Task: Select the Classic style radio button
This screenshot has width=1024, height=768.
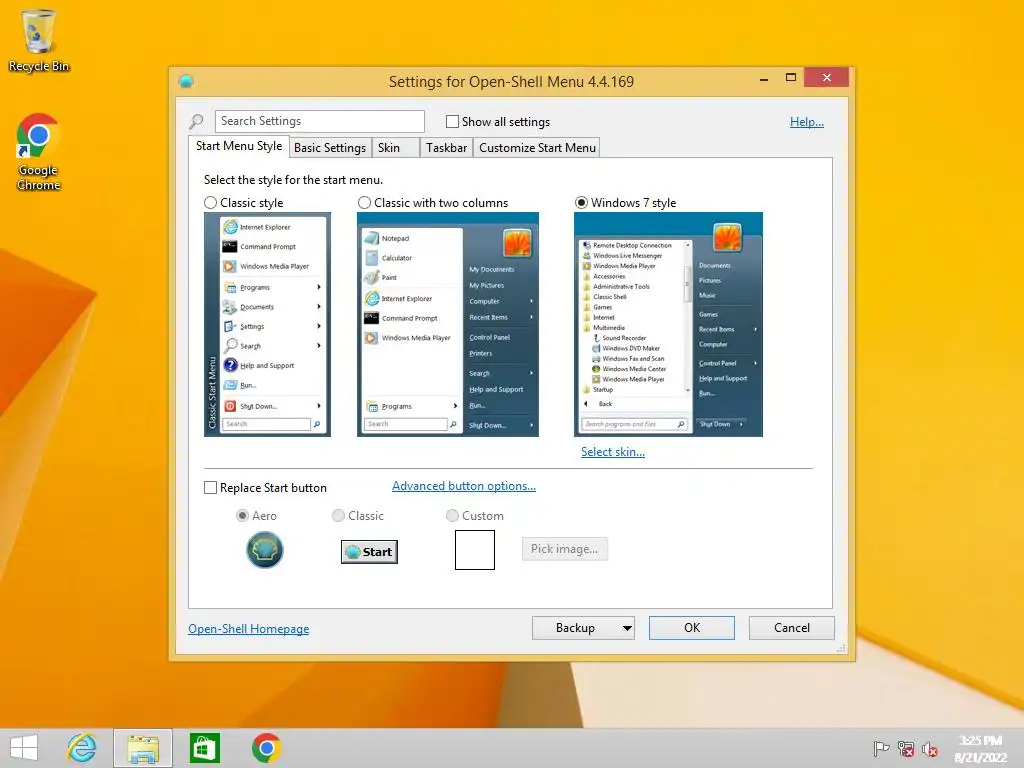Action: pos(210,202)
